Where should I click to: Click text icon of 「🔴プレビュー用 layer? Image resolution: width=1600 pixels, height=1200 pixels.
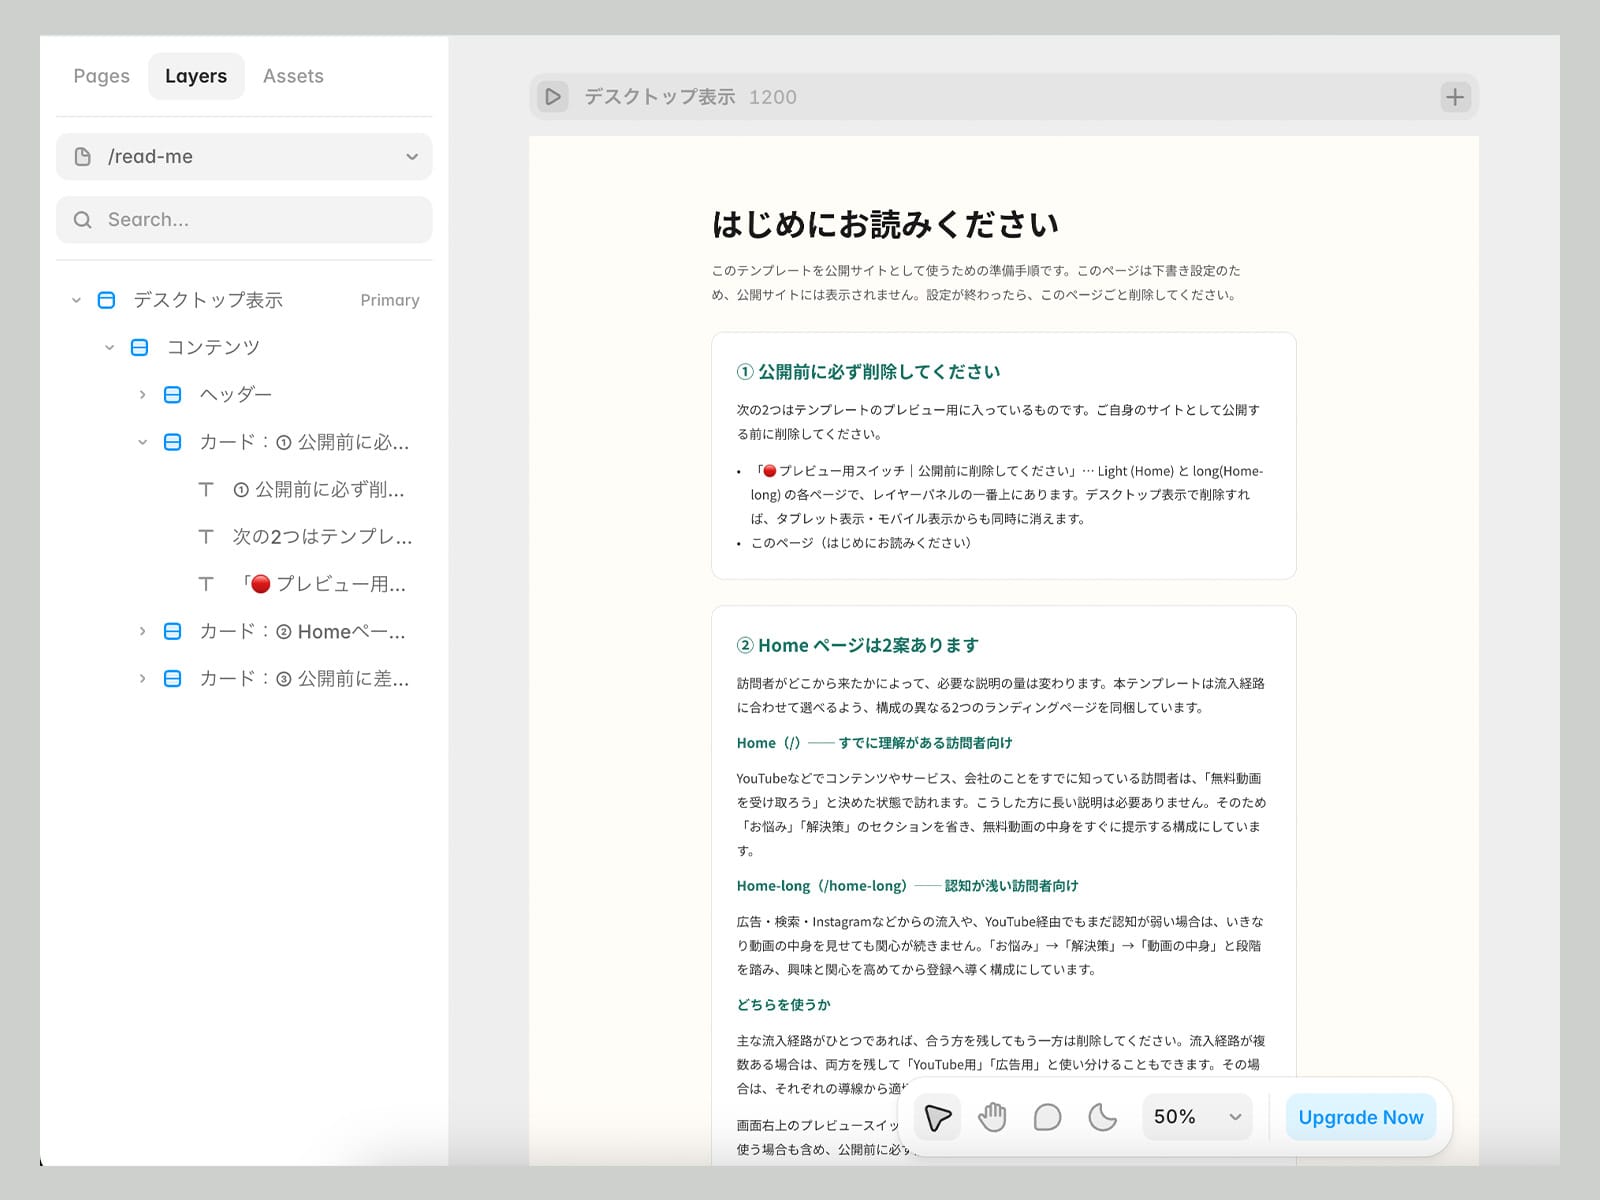[x=206, y=584]
